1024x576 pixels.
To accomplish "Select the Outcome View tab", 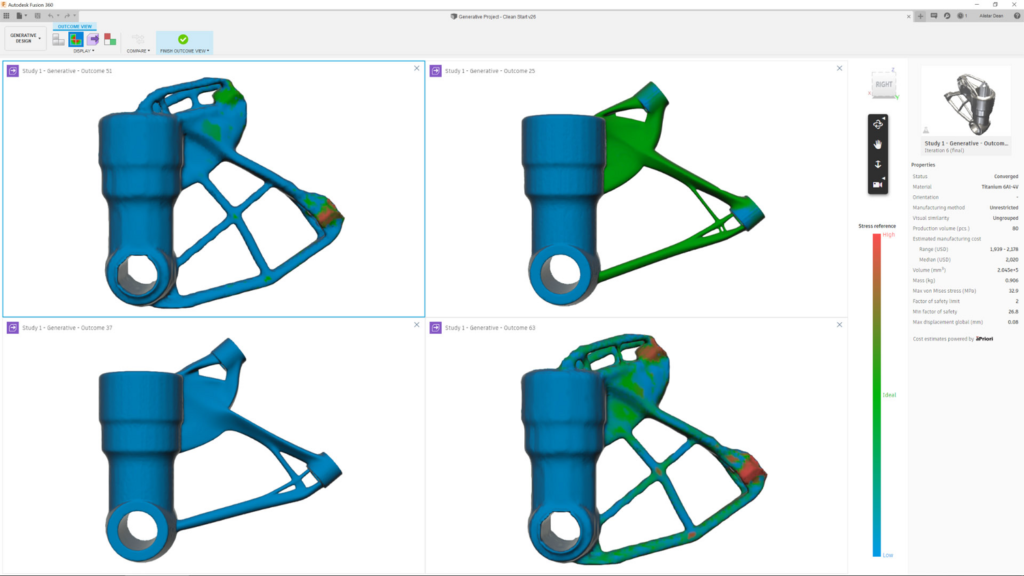I will click(x=77, y=26).
